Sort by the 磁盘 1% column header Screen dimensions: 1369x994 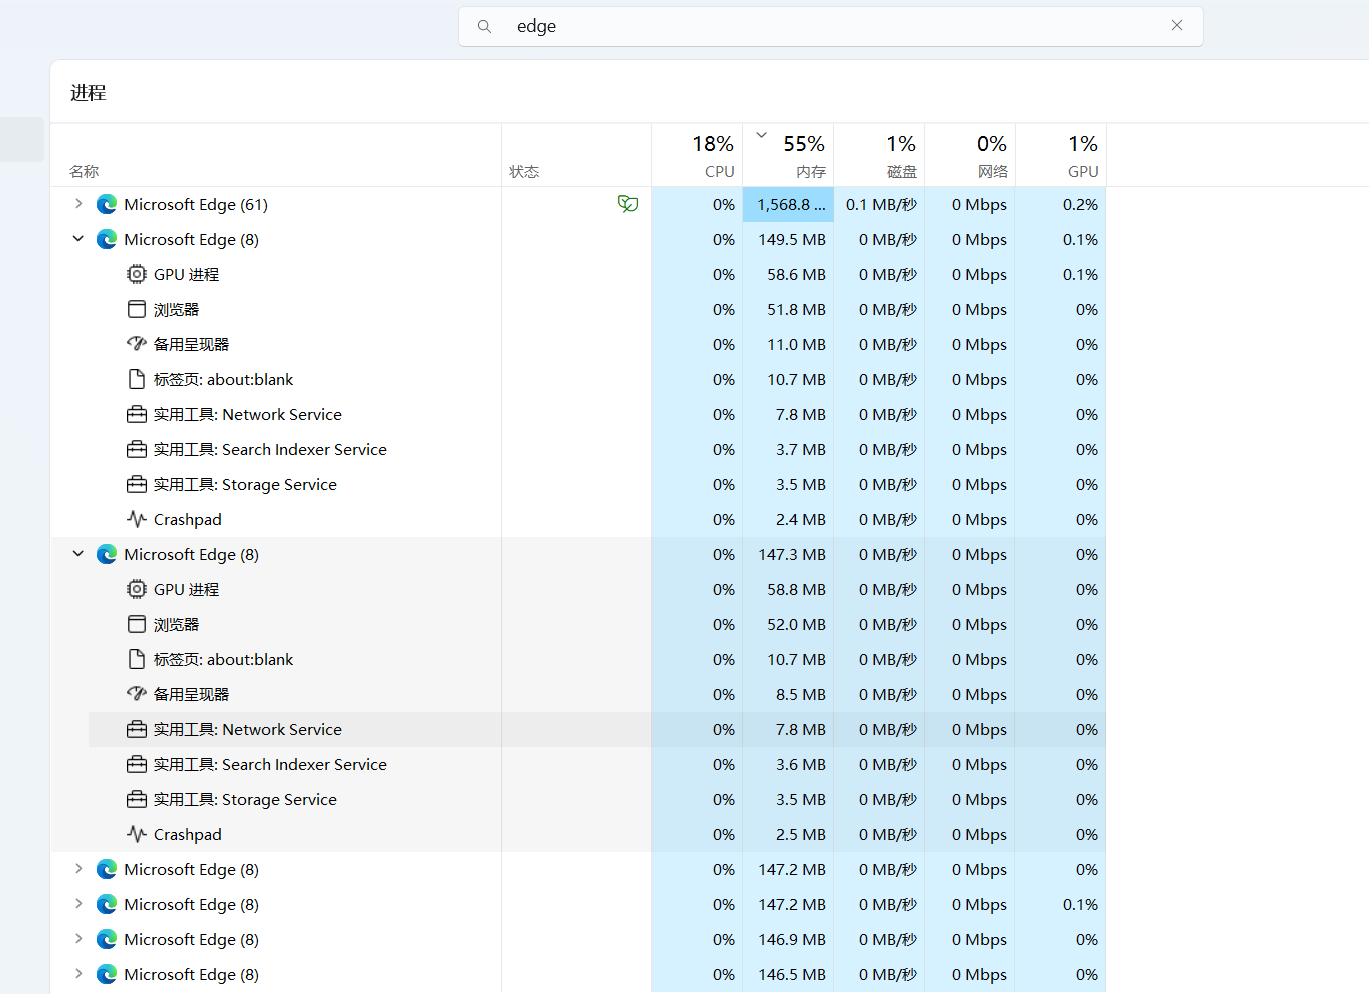pyautogui.click(x=879, y=155)
